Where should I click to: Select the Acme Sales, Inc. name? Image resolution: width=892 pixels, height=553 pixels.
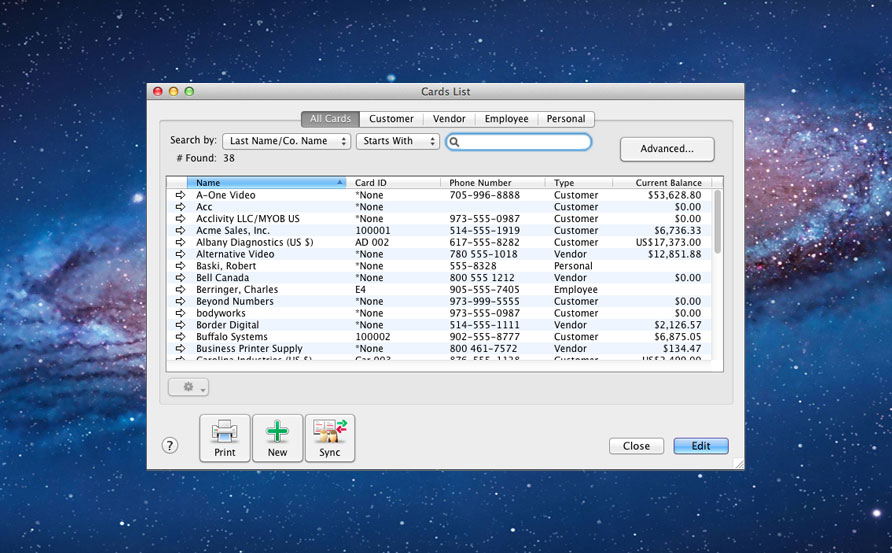233,230
